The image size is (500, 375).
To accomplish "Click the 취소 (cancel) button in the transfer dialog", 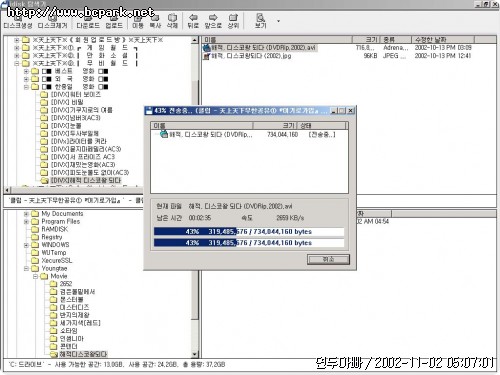I will pyautogui.click(x=328, y=259).
